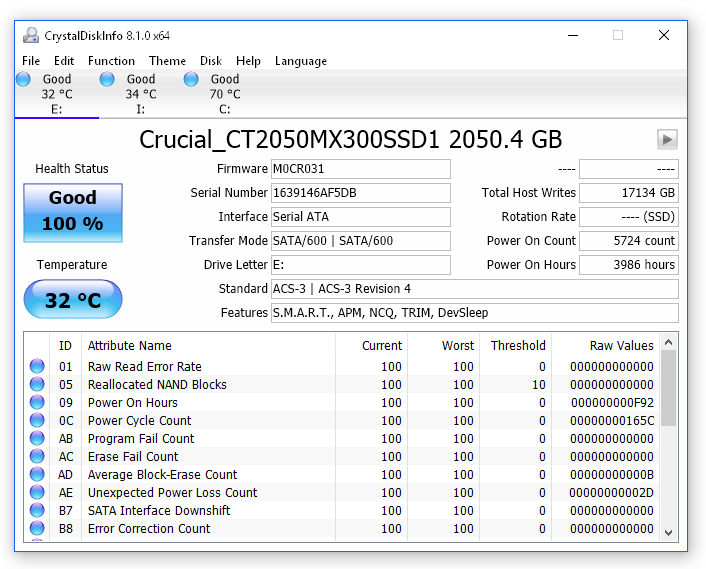Screen dimensions: 706x569
Task: Open the Function menu
Action: click(111, 61)
